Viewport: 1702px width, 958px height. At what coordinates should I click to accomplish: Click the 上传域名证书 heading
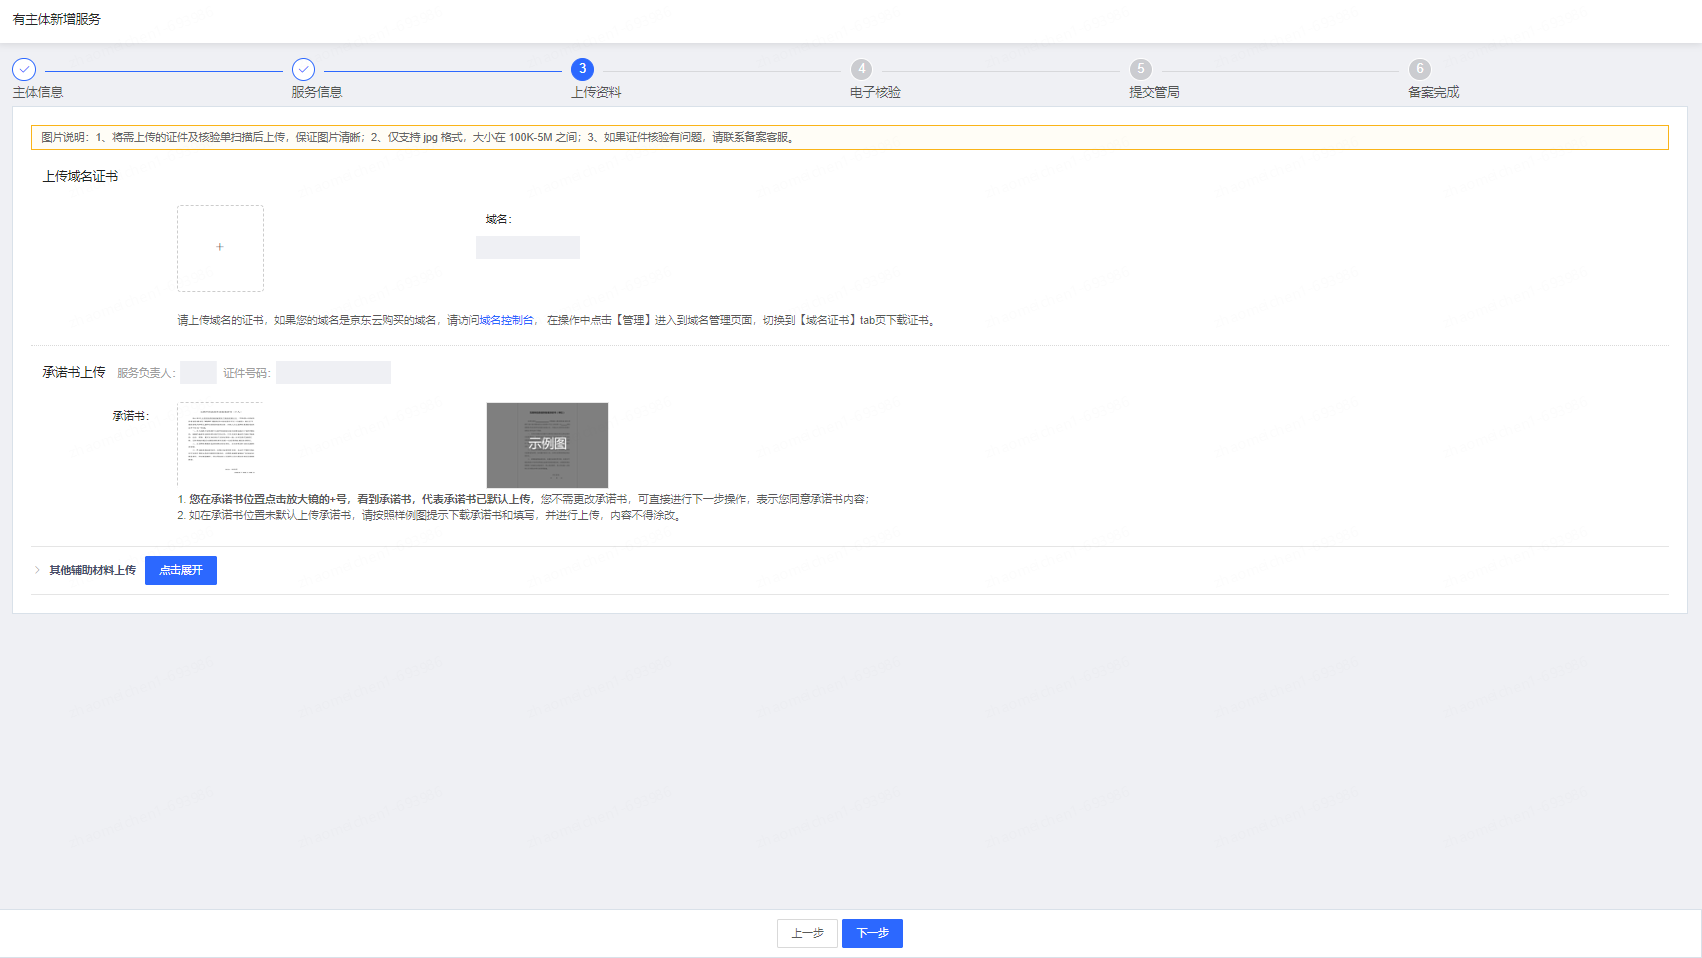[80, 176]
